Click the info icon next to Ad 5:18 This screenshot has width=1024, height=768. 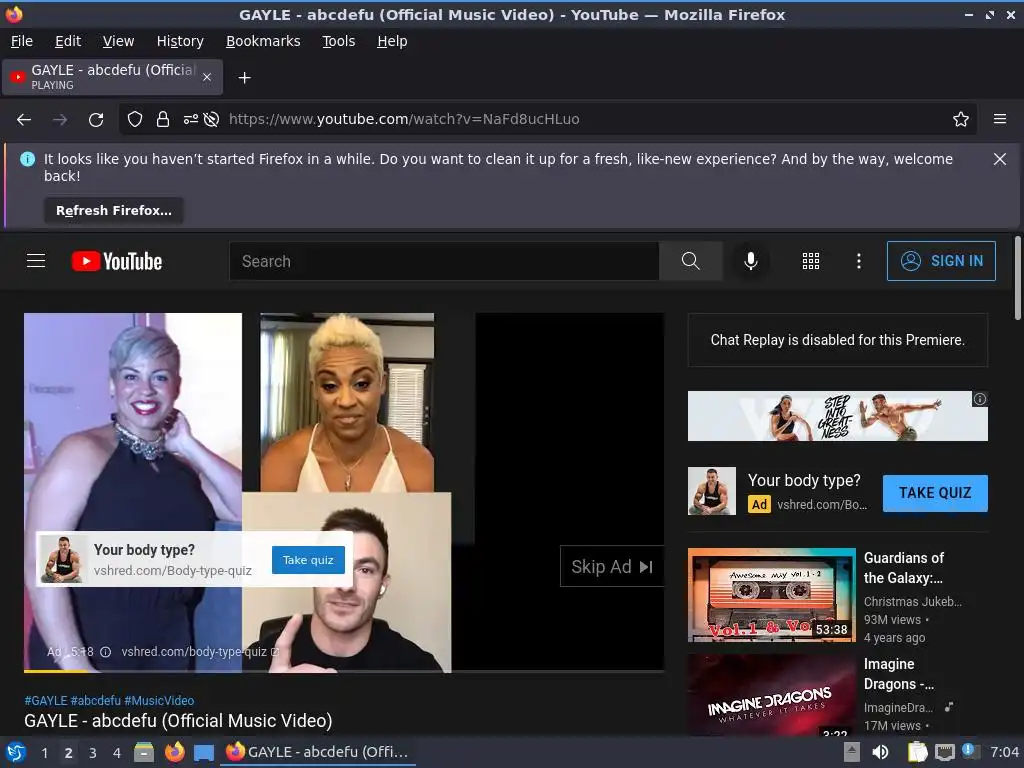(x=105, y=652)
